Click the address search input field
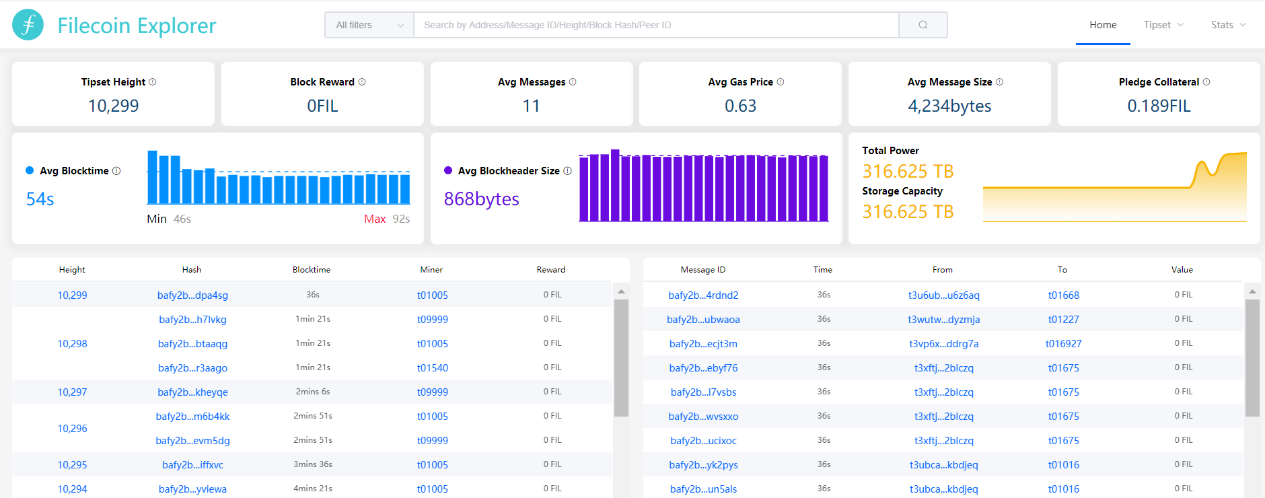1265x498 pixels. (656, 25)
